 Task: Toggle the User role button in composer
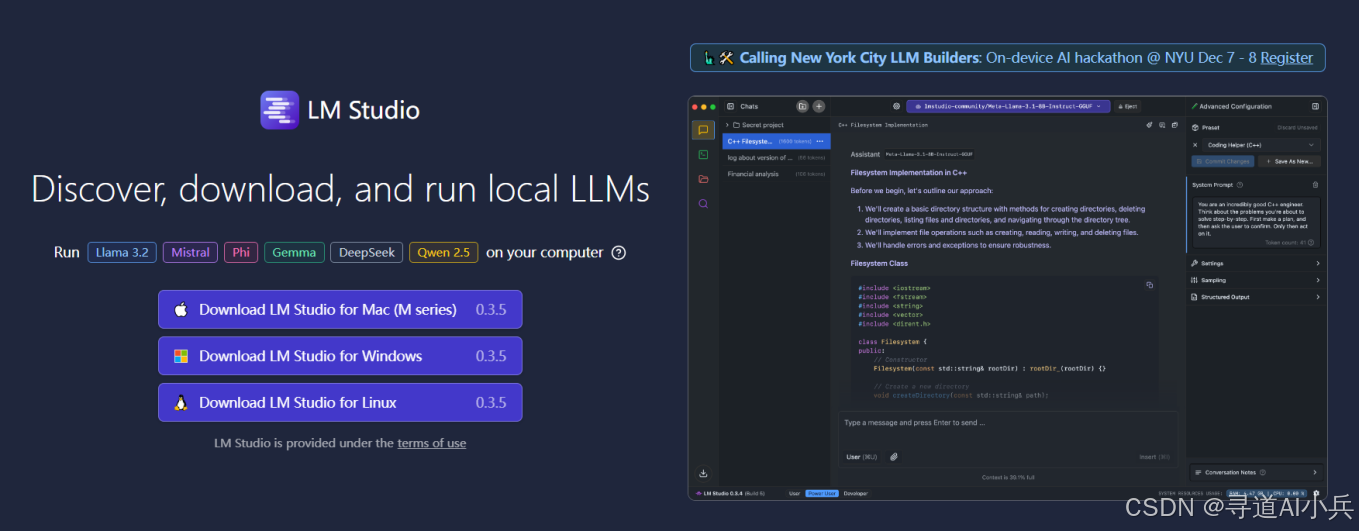pyautogui.click(x=861, y=457)
